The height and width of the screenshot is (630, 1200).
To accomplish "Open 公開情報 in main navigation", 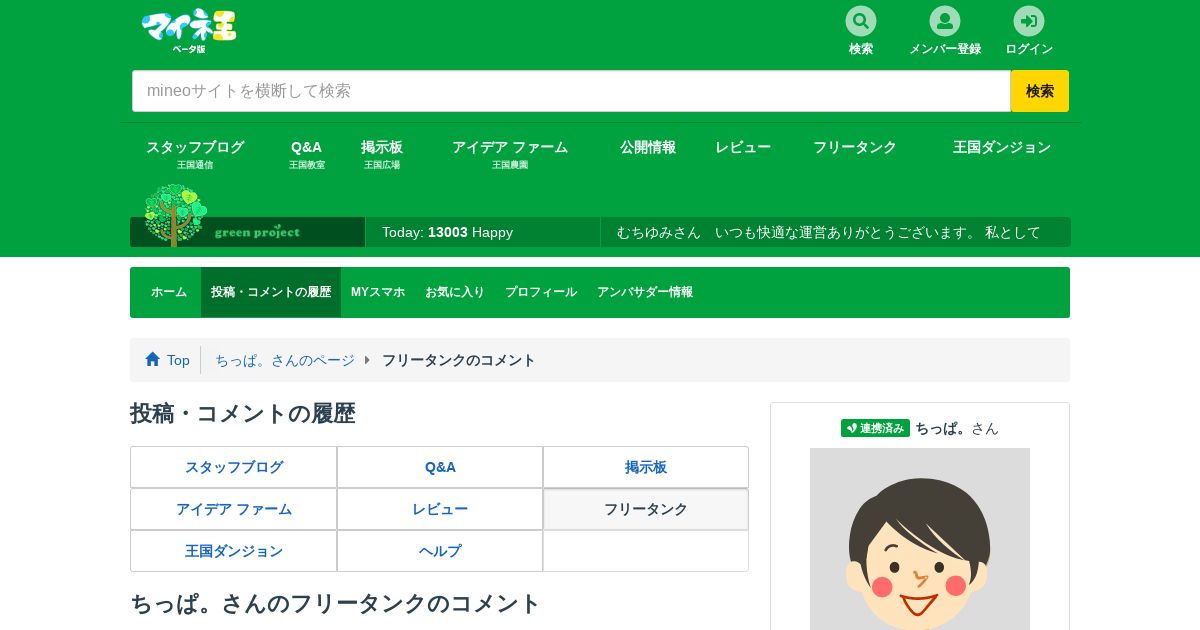I will coord(648,147).
